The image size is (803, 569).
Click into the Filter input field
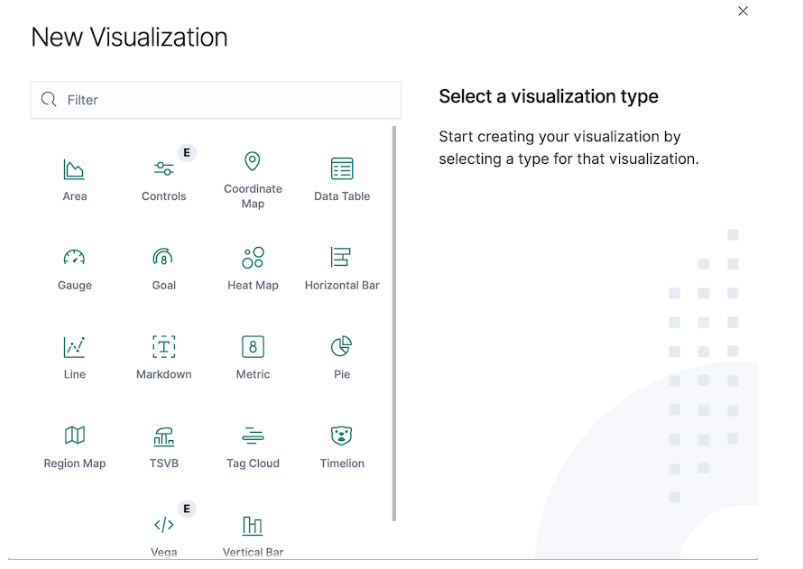(x=216, y=100)
